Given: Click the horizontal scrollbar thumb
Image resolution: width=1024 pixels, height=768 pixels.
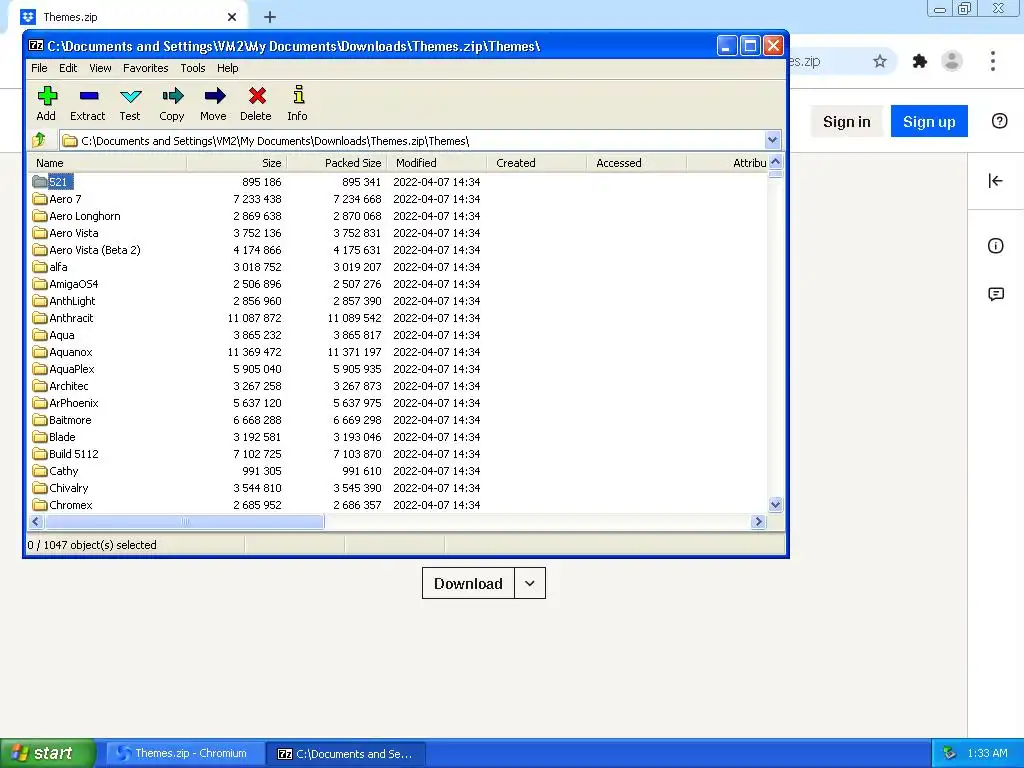Looking at the screenshot, I should click(184, 521).
